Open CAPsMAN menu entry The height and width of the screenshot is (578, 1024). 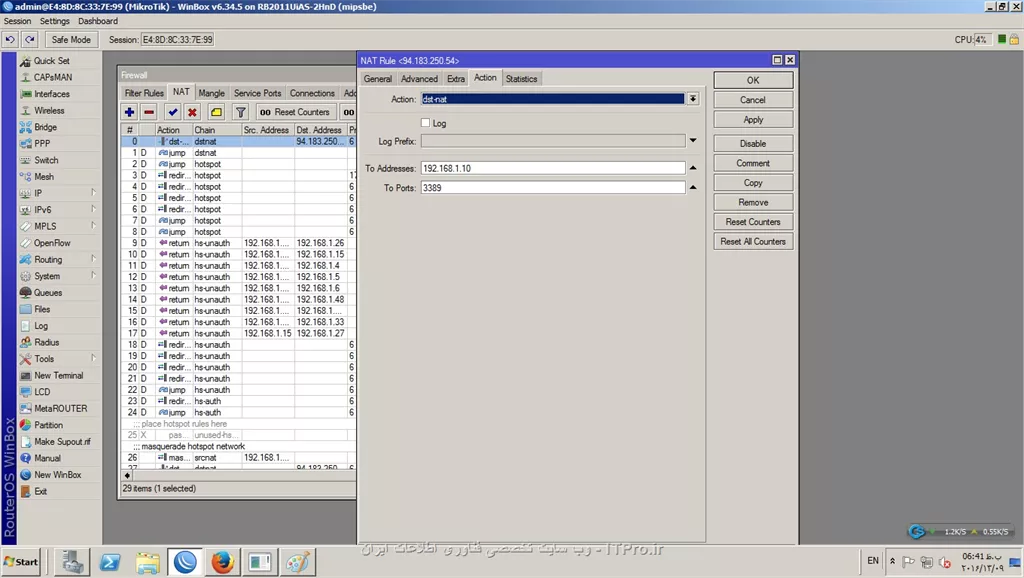click(x=52, y=77)
